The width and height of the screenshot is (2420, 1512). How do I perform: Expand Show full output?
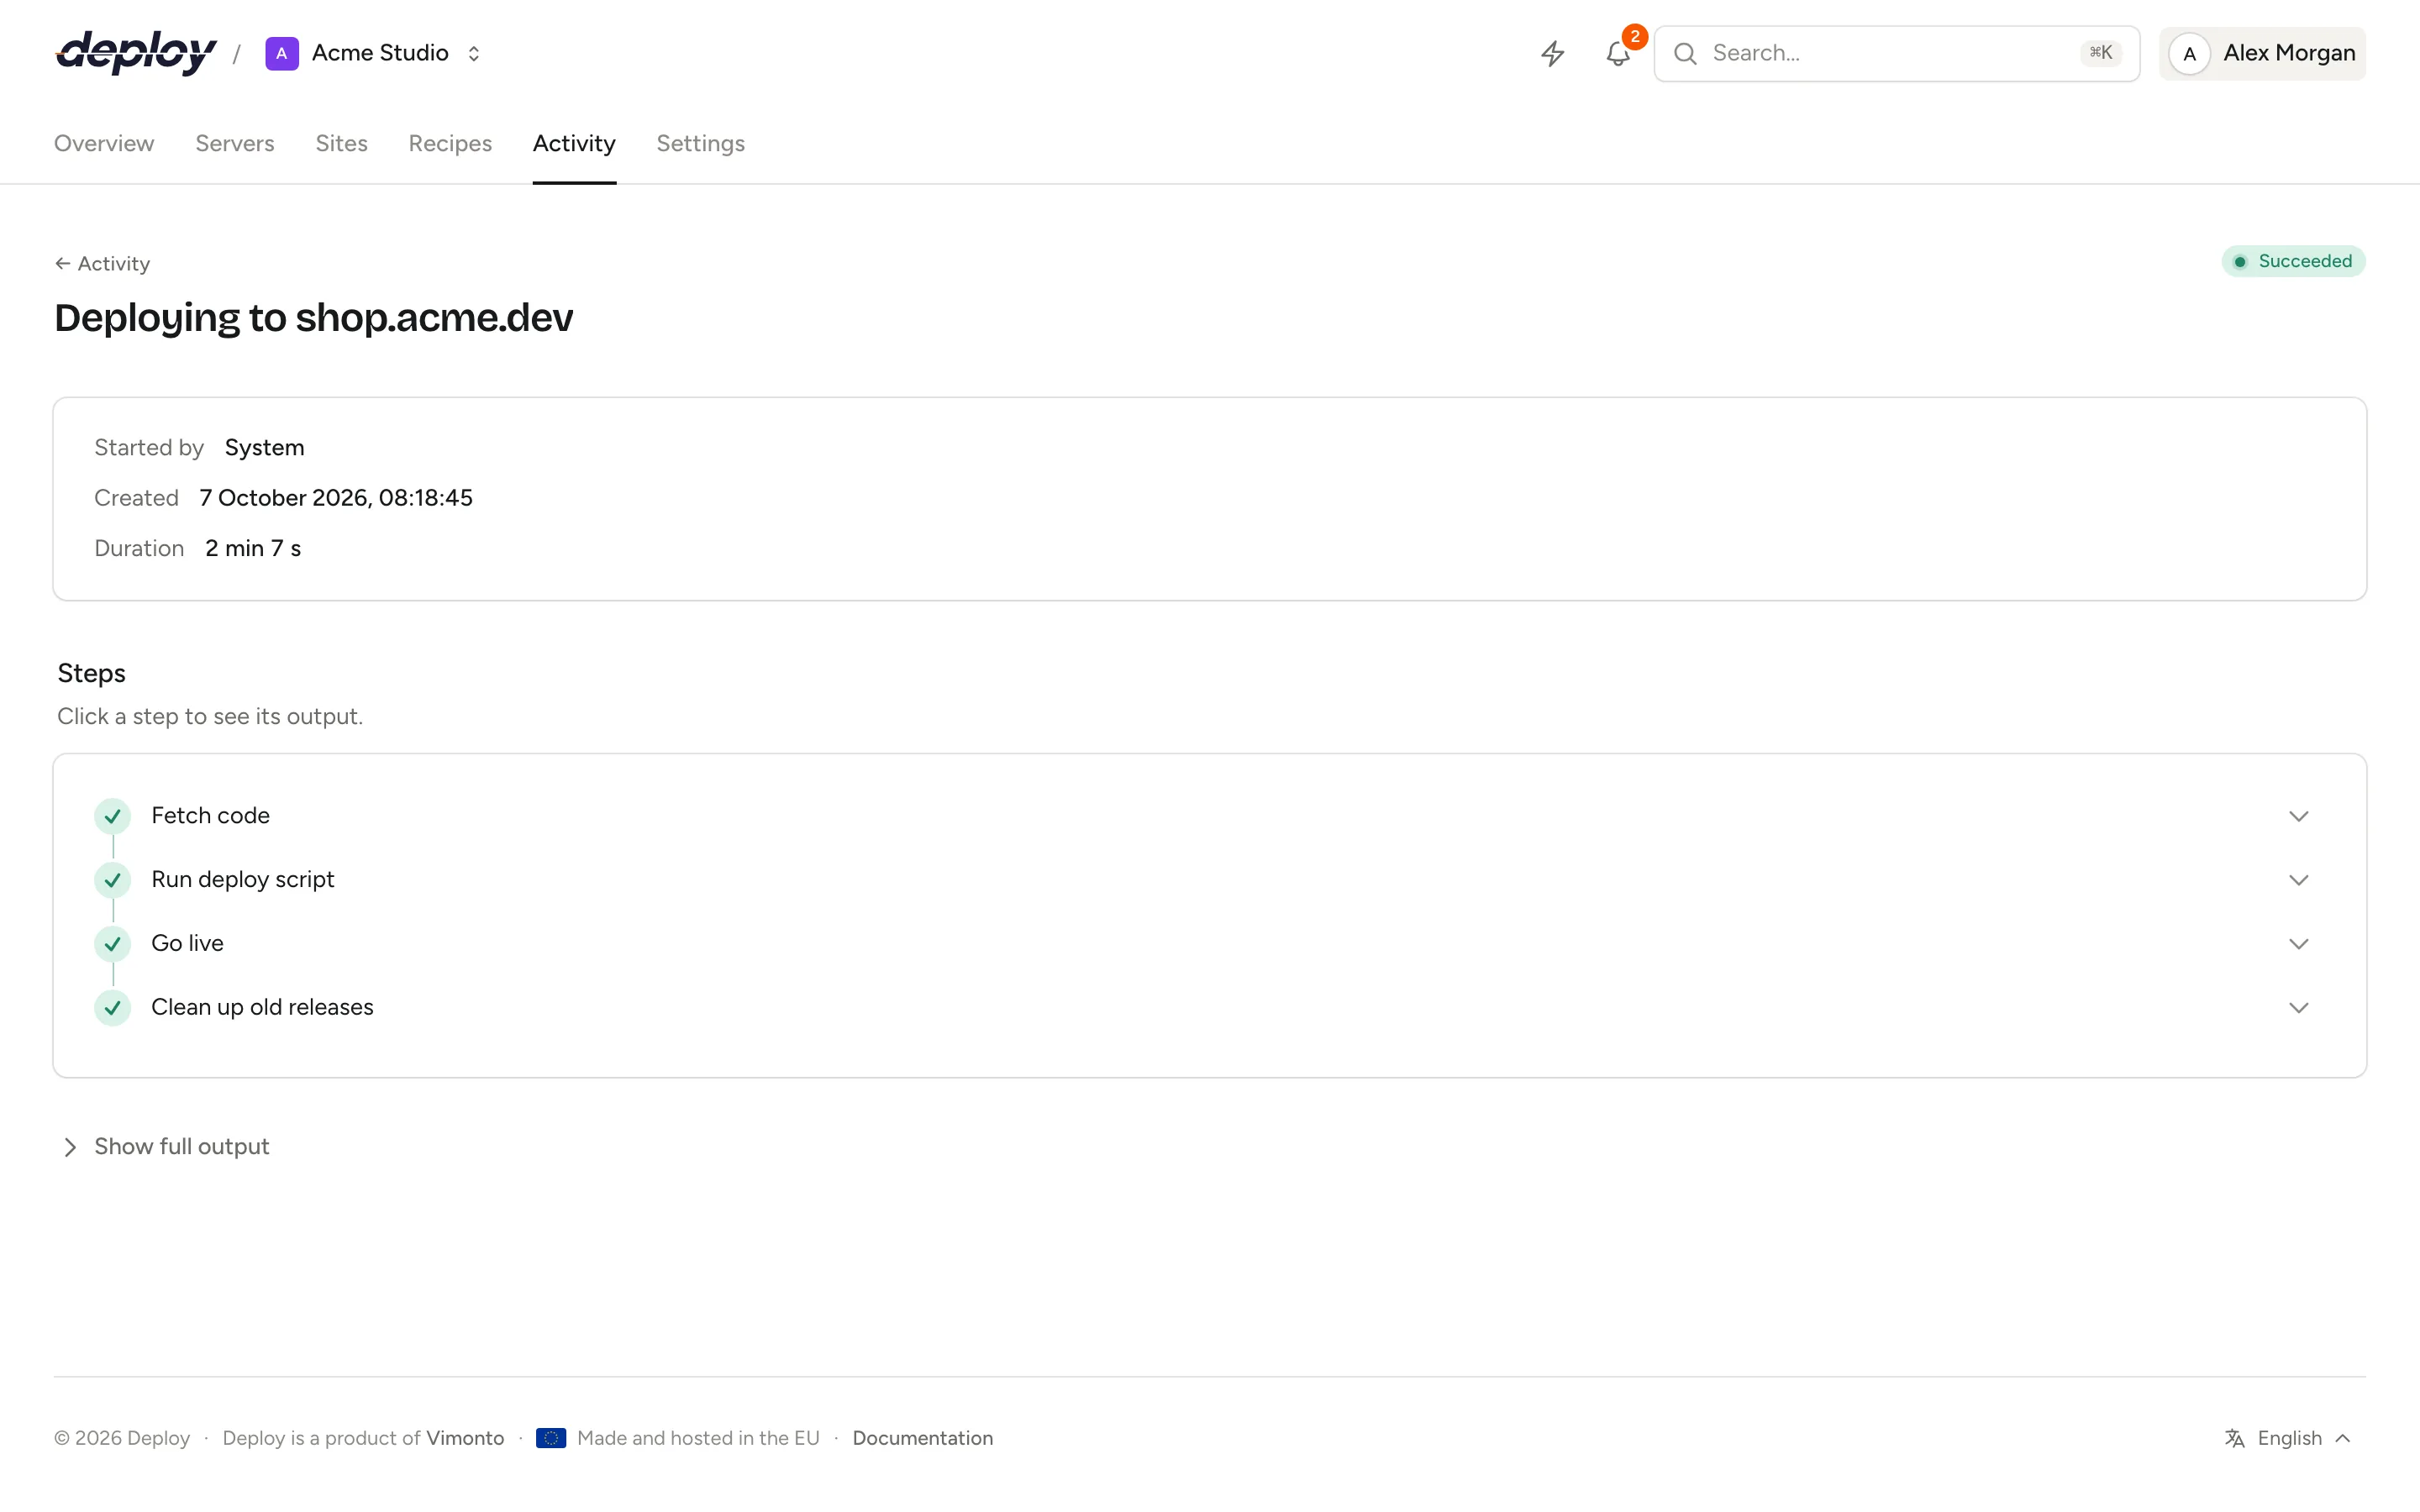166,1147
